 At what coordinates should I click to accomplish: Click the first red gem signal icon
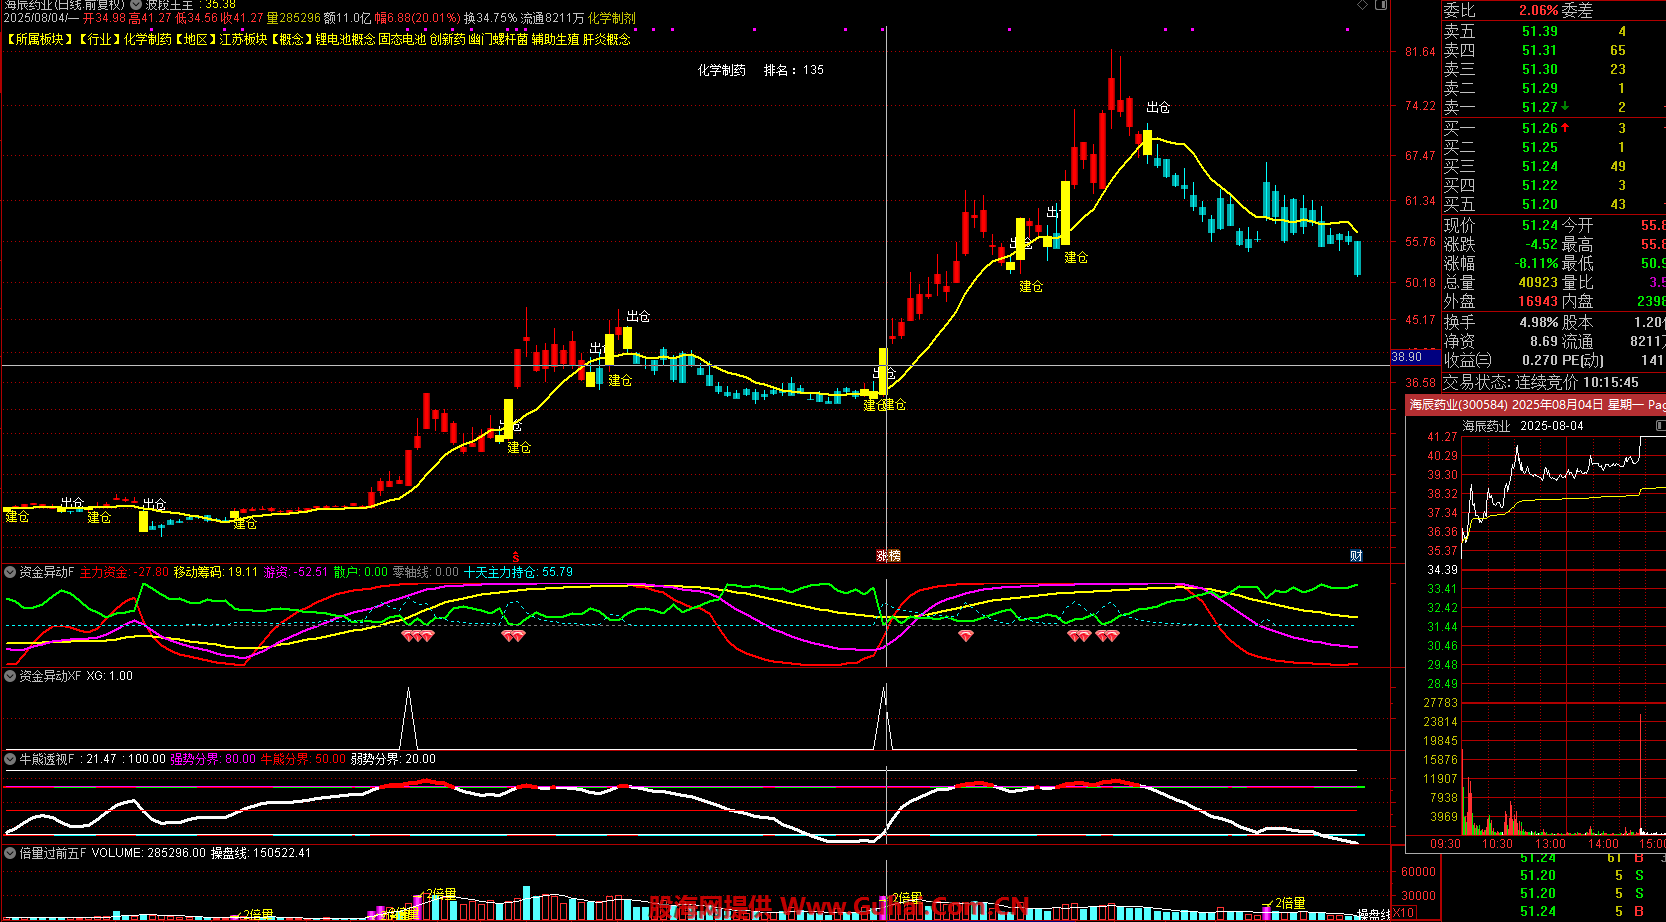407,636
